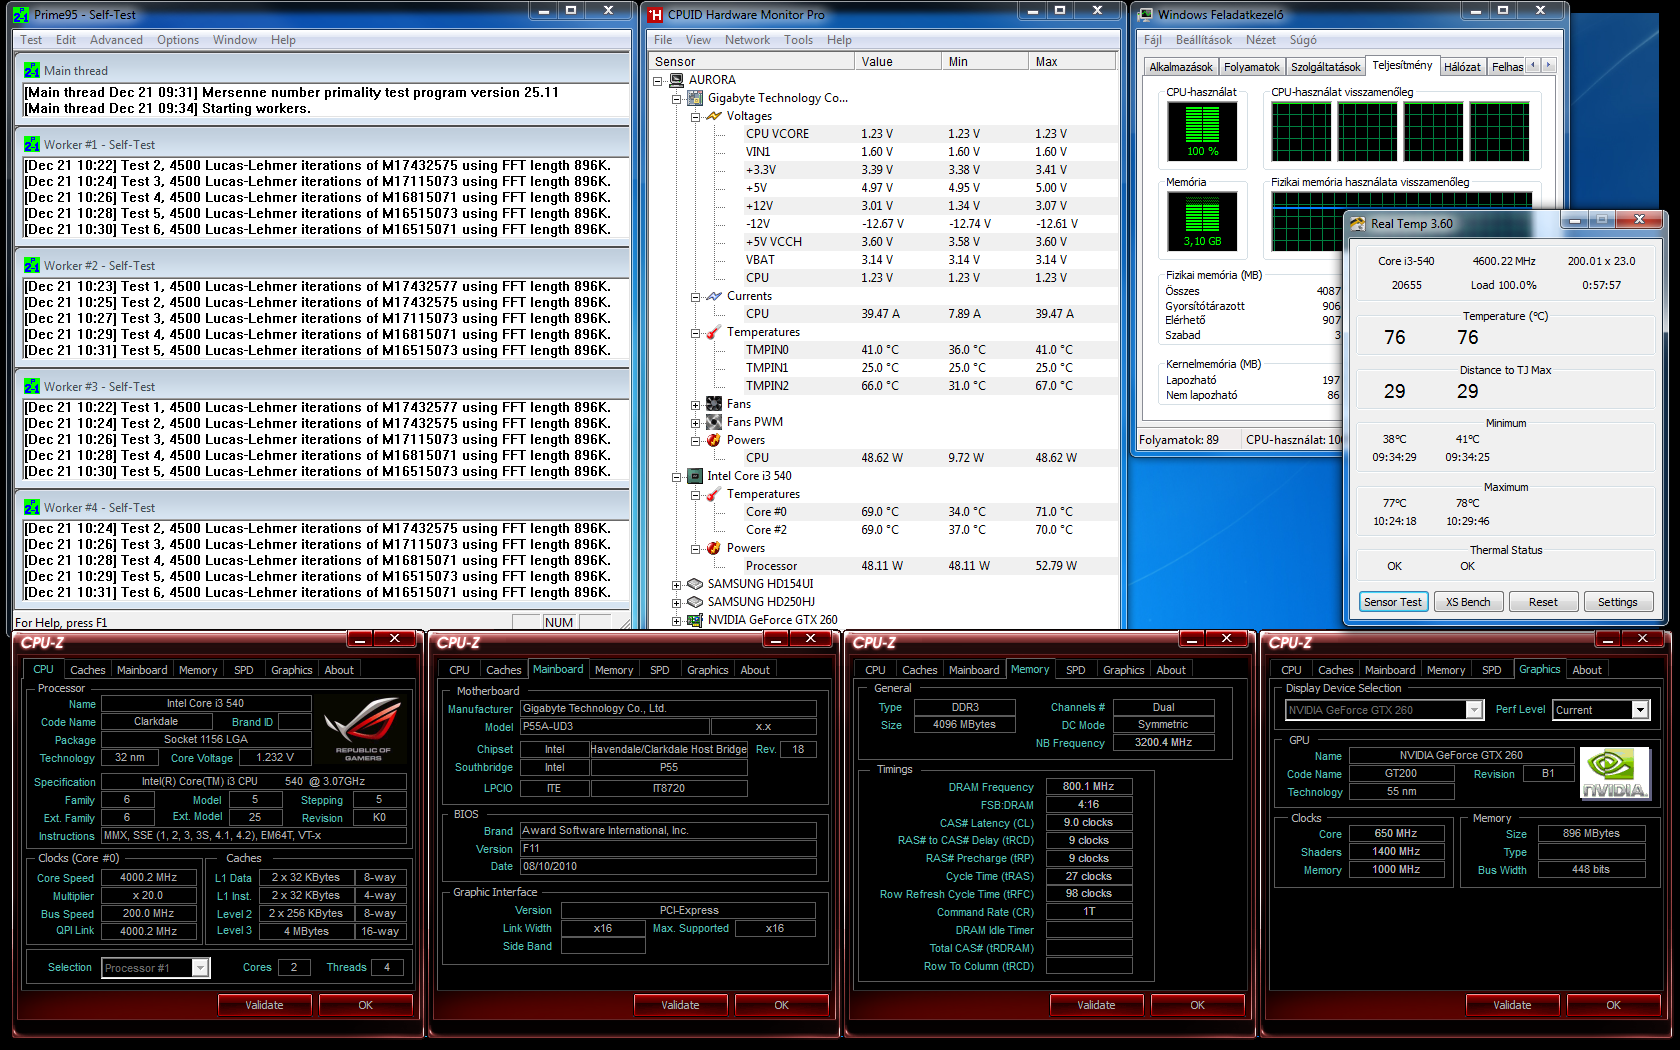Click the Worker #3 Self-Test window icon
The image size is (1680, 1050).
coord(32,387)
